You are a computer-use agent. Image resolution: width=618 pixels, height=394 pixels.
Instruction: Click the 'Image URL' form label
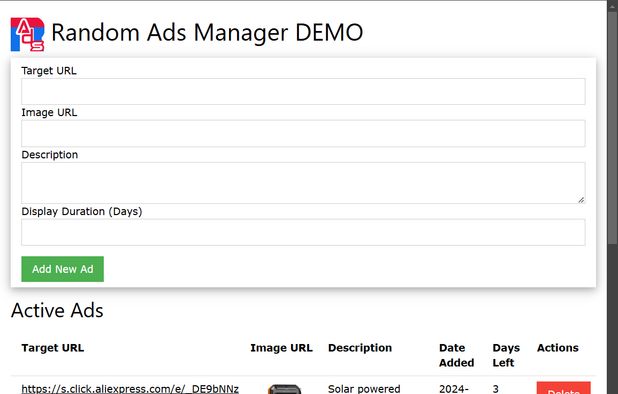click(49, 113)
